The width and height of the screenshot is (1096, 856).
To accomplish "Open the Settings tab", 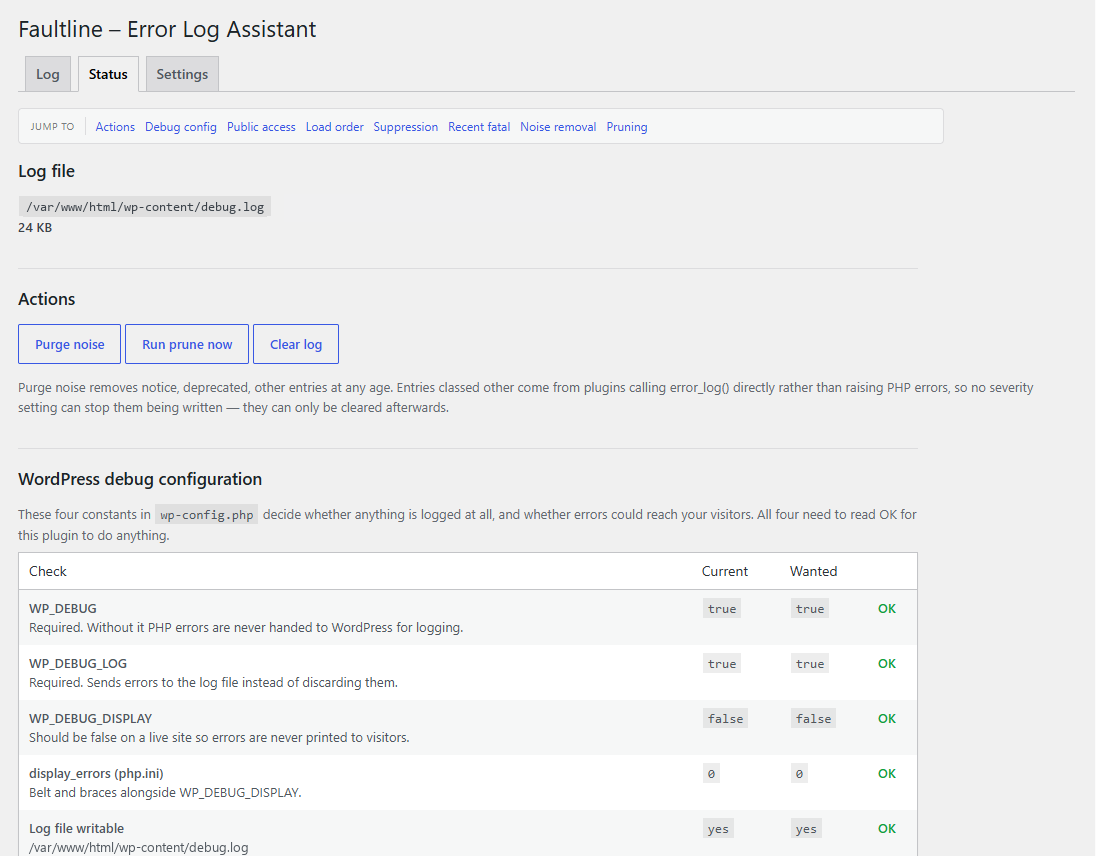I will [x=182, y=74].
